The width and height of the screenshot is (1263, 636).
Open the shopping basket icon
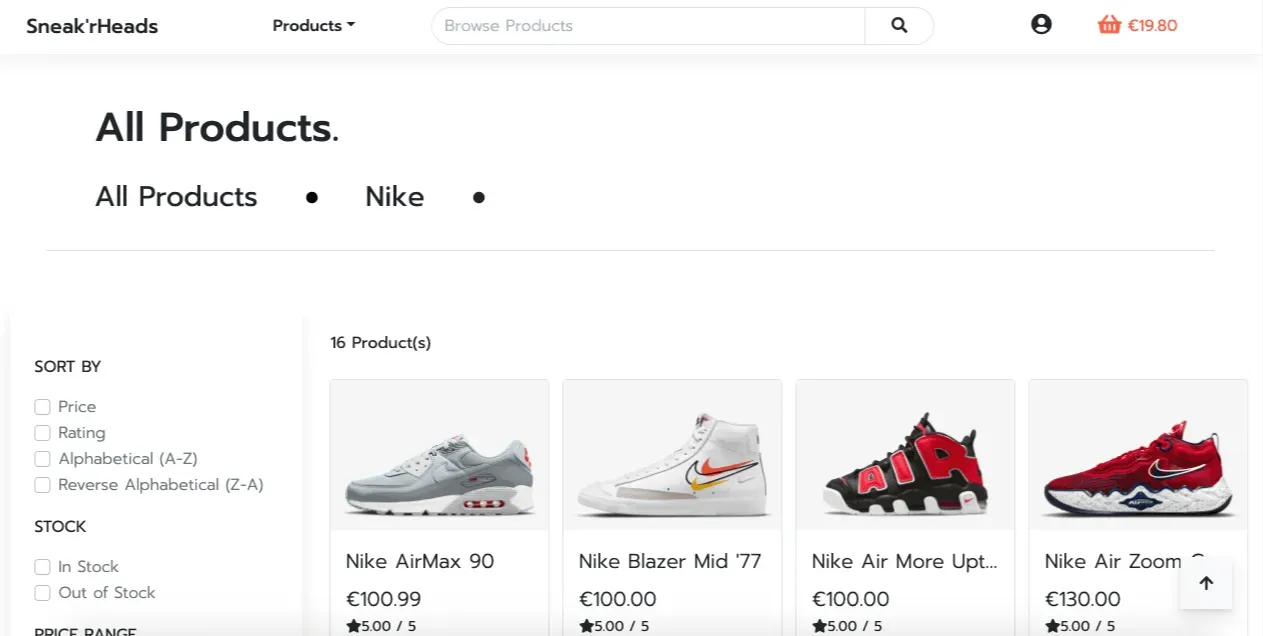[1109, 25]
